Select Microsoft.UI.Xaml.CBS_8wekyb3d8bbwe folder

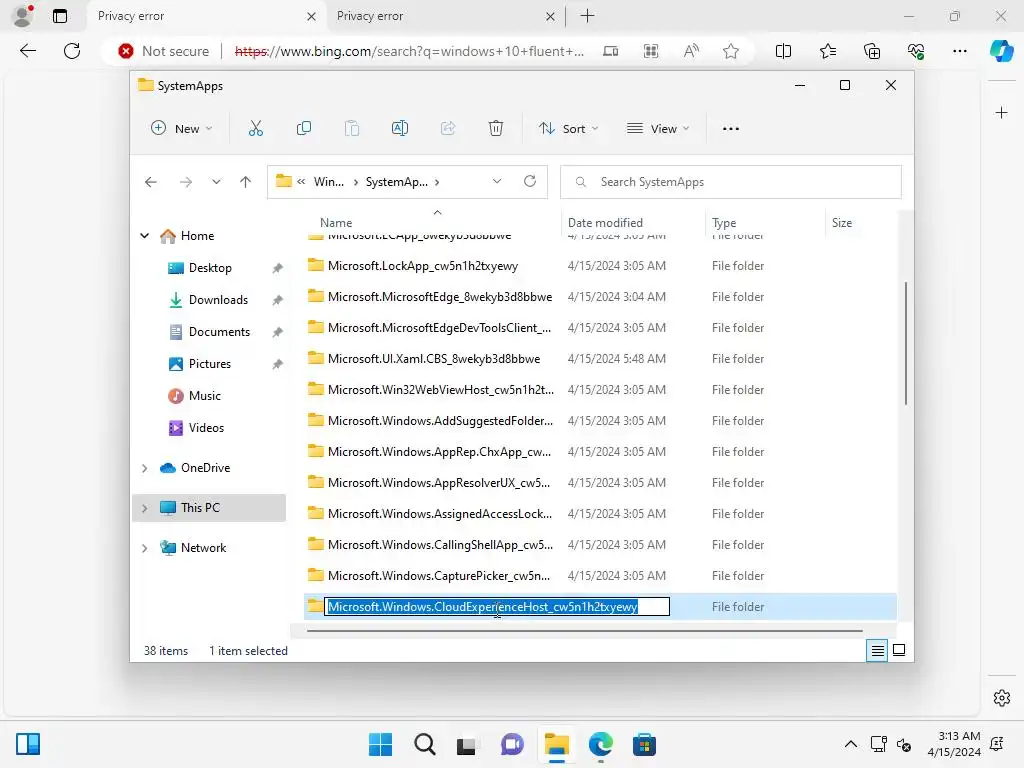click(x=434, y=359)
